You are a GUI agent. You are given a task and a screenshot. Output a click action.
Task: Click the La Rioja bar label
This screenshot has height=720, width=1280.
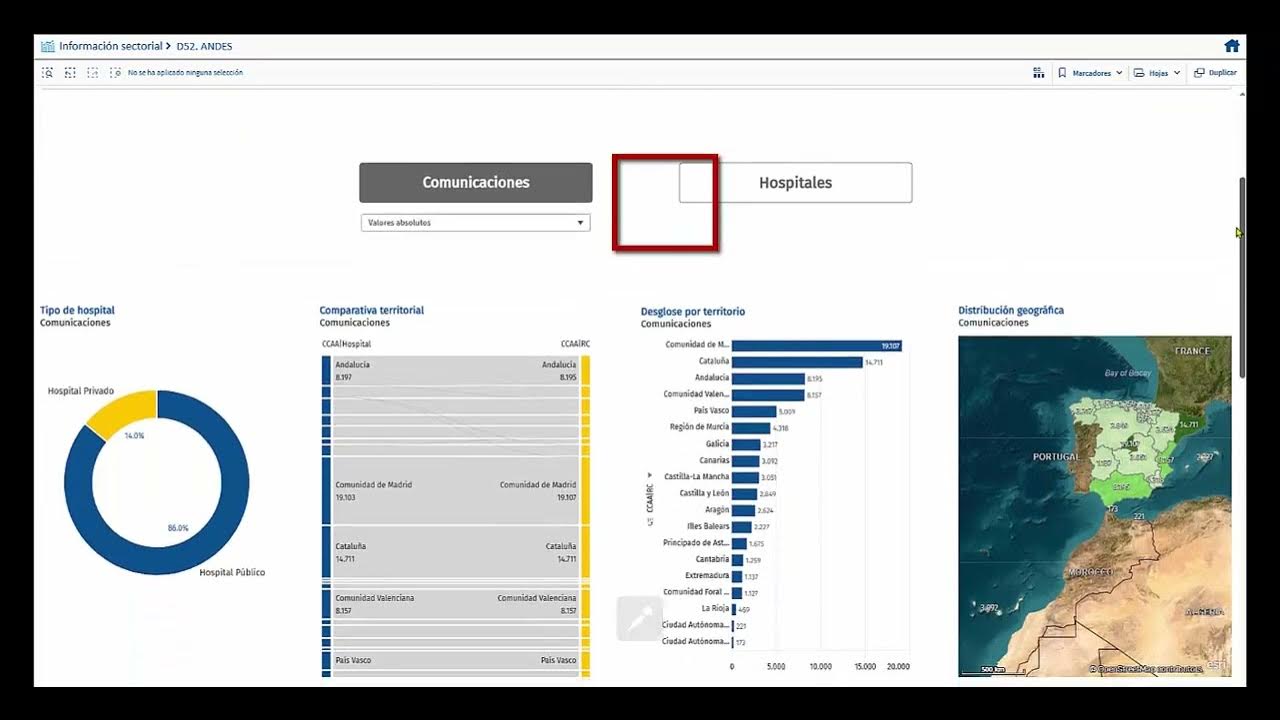coord(715,608)
